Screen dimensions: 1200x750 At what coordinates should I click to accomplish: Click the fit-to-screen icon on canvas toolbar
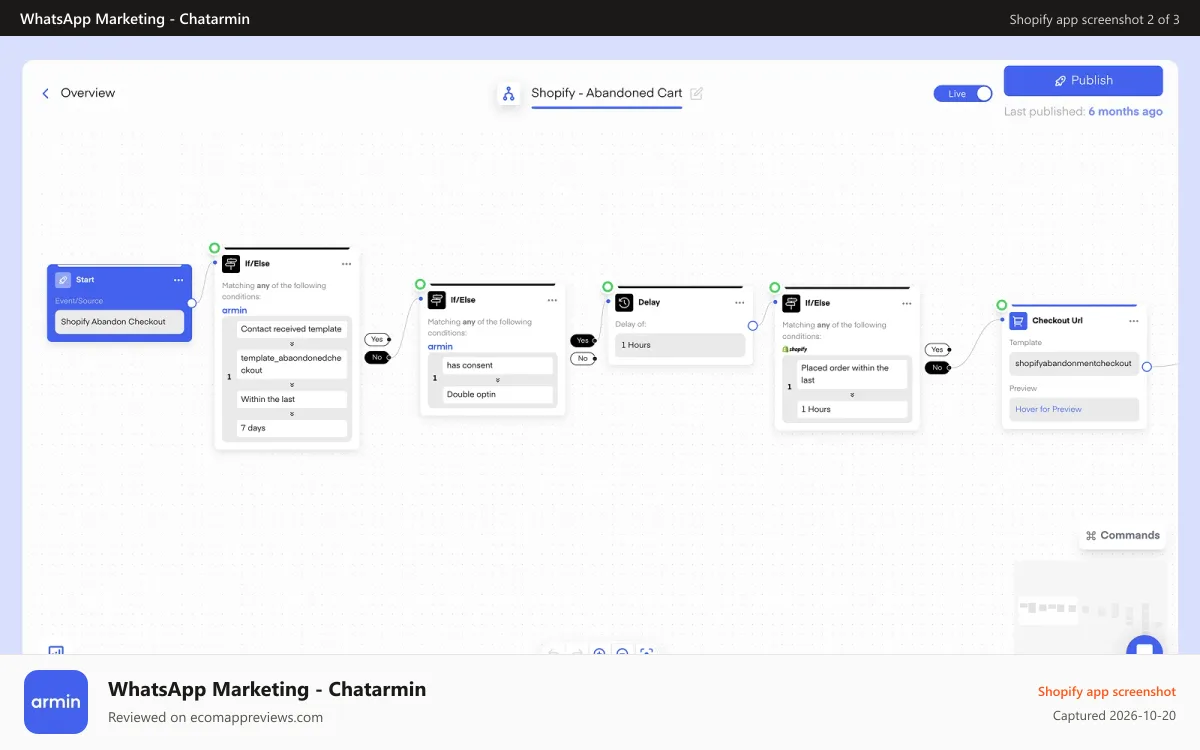pyautogui.click(x=646, y=652)
